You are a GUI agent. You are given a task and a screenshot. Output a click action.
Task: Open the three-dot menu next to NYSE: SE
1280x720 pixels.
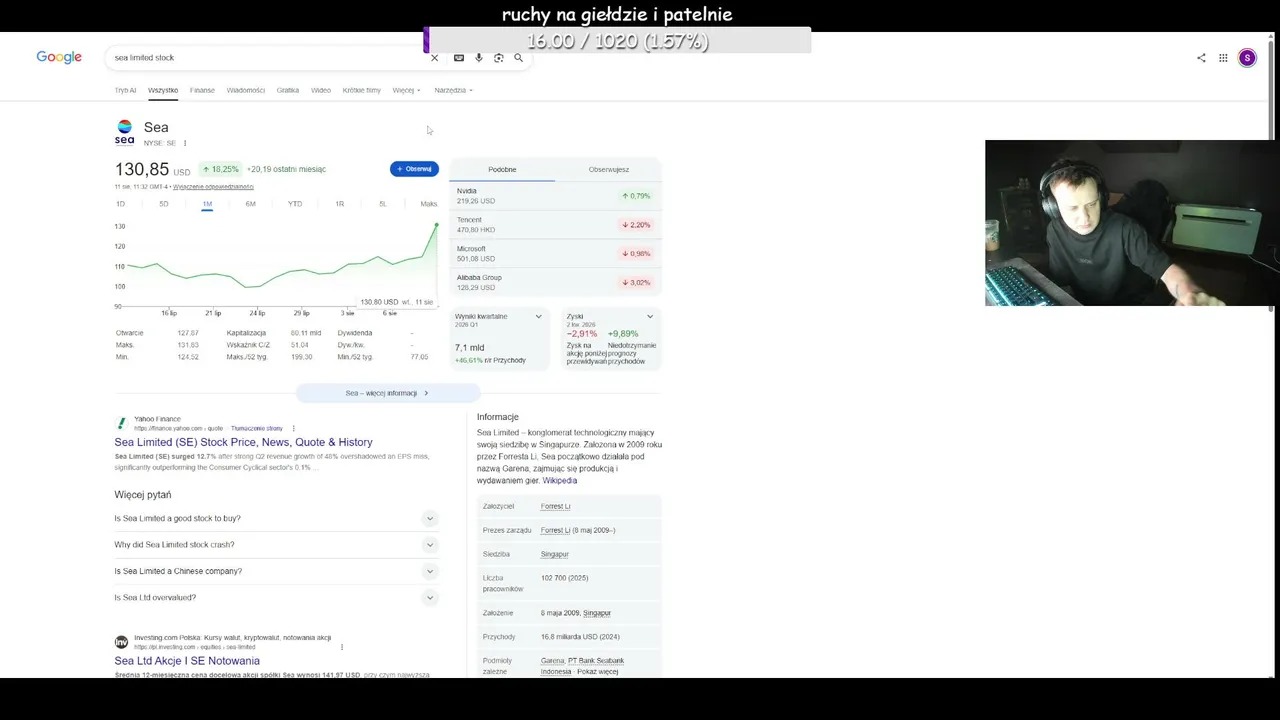[185, 143]
